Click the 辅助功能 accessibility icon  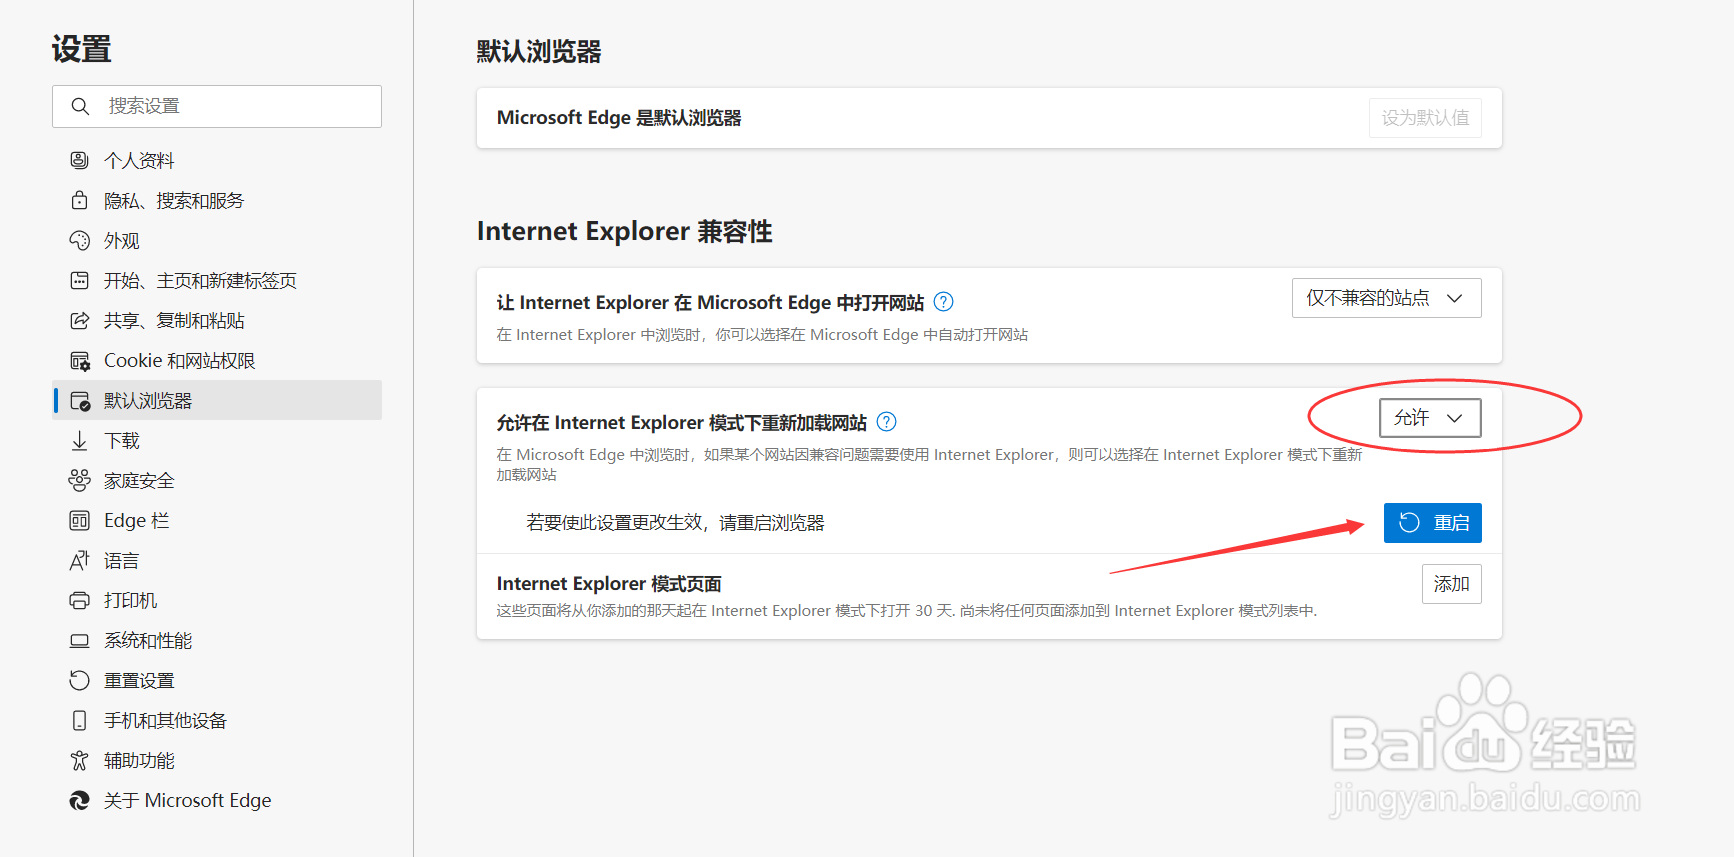pos(79,760)
